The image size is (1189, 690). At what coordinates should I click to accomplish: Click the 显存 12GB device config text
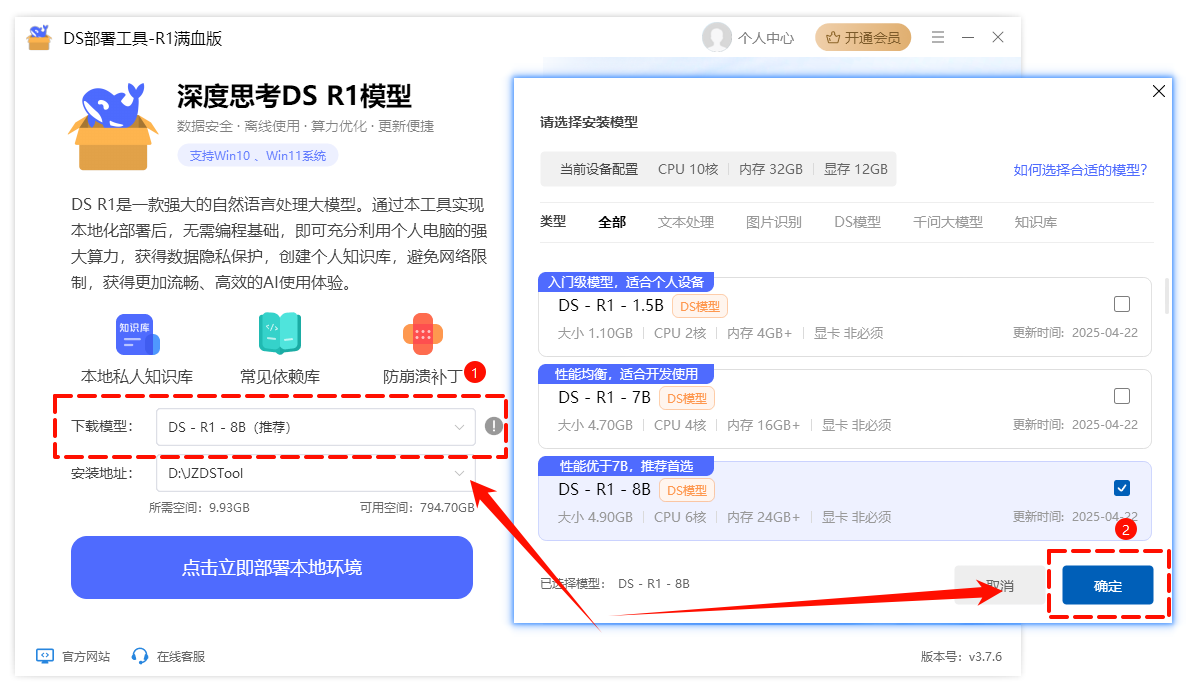[x=855, y=169]
